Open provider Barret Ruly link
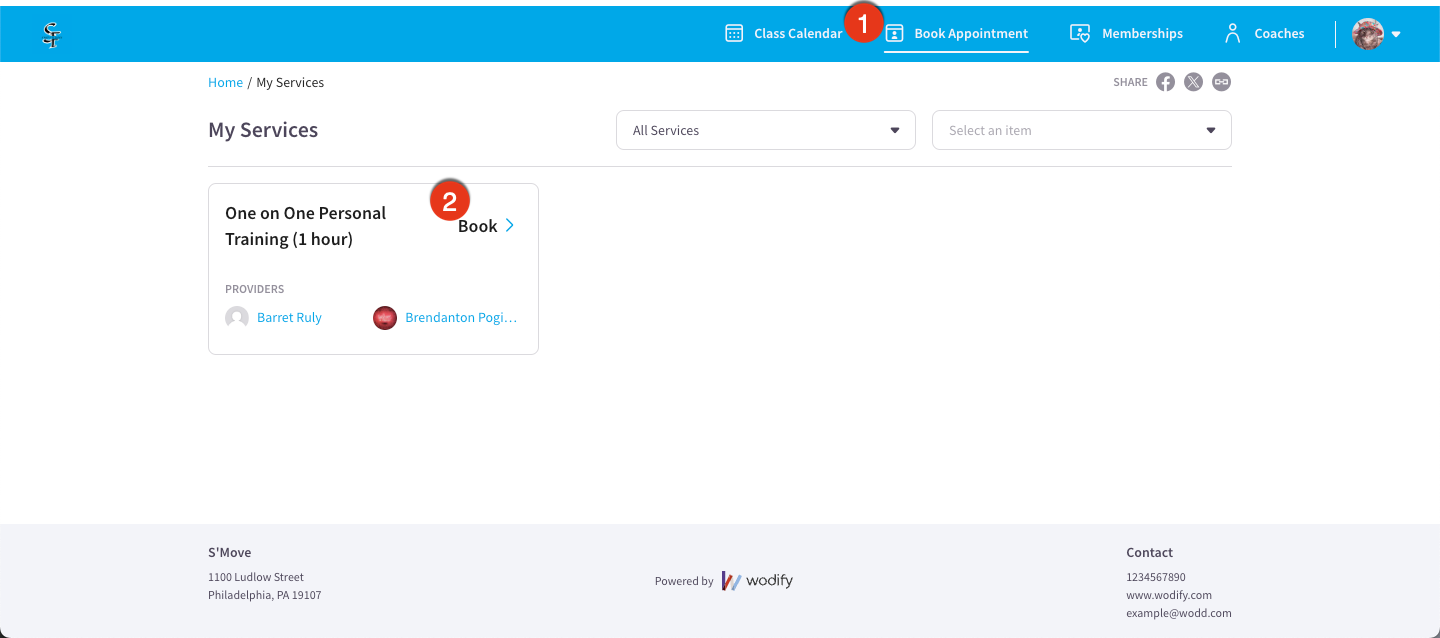The width and height of the screenshot is (1440, 638). tap(289, 318)
